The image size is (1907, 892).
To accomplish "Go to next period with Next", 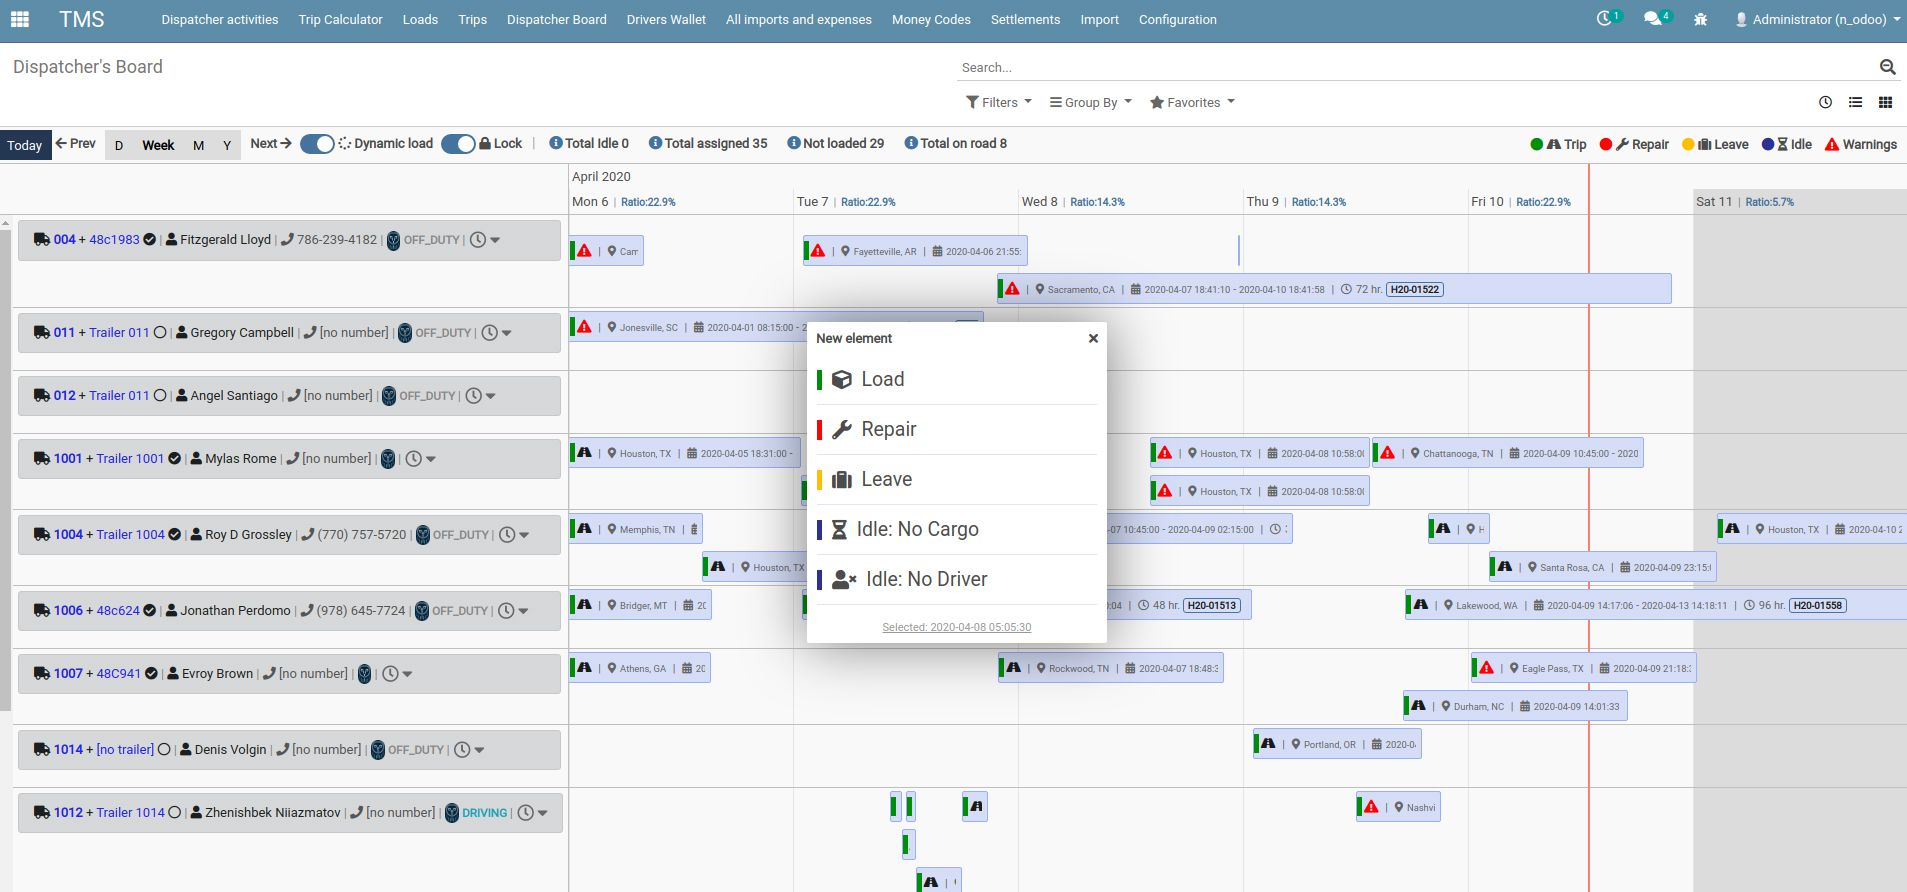I will pos(271,144).
